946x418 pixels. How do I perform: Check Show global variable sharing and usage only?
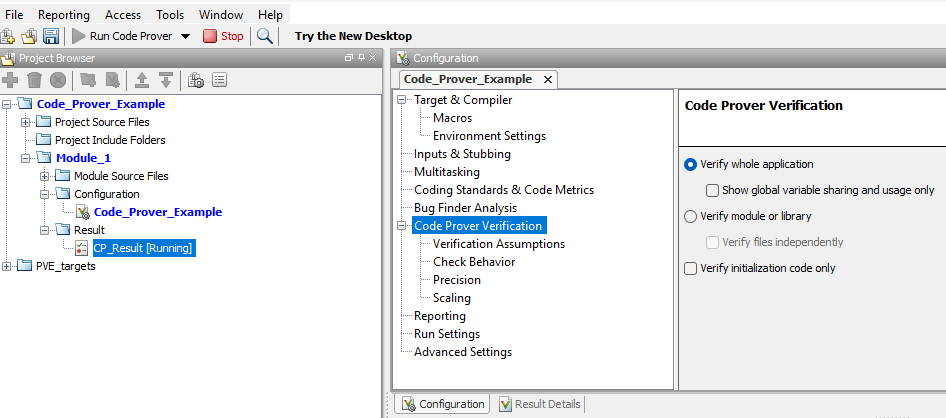tap(712, 190)
